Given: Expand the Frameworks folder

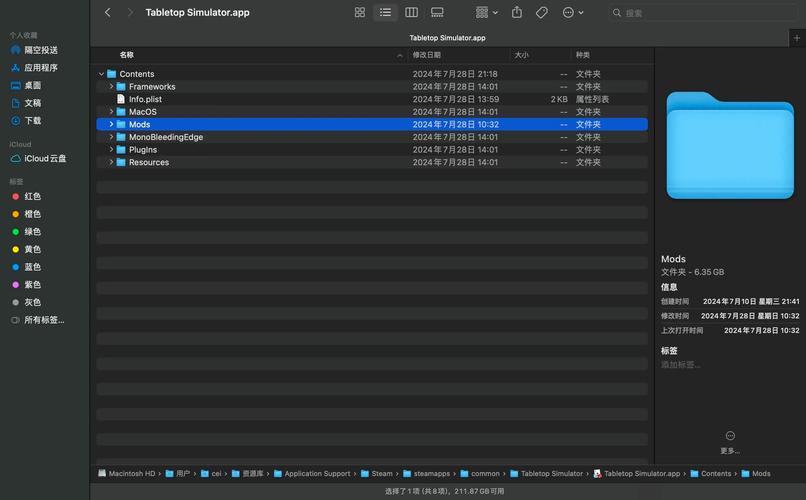Looking at the screenshot, I should click(x=111, y=86).
